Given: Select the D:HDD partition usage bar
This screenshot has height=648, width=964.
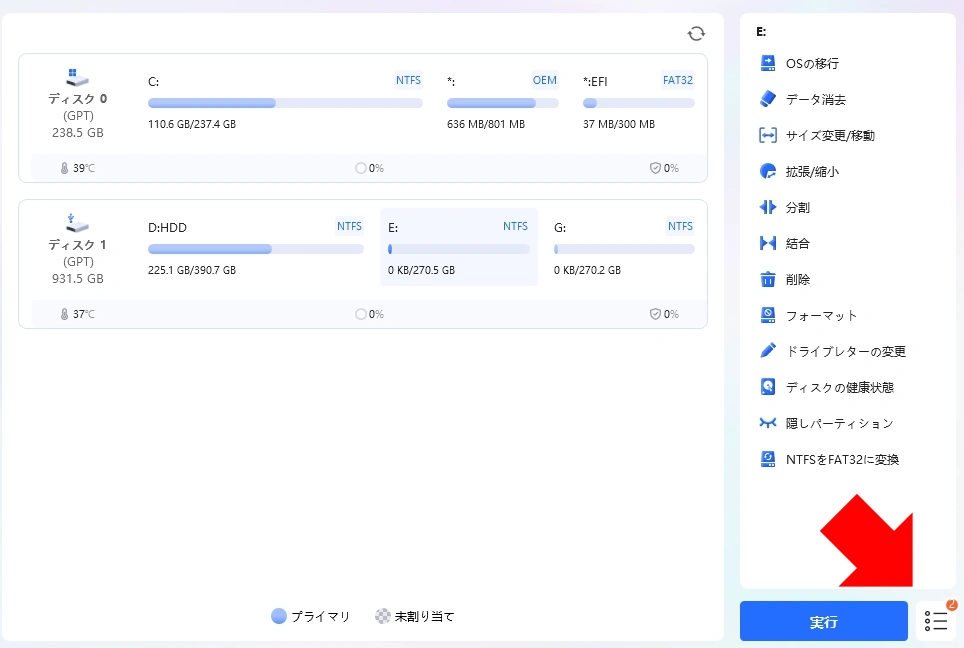Looking at the screenshot, I should point(256,249).
